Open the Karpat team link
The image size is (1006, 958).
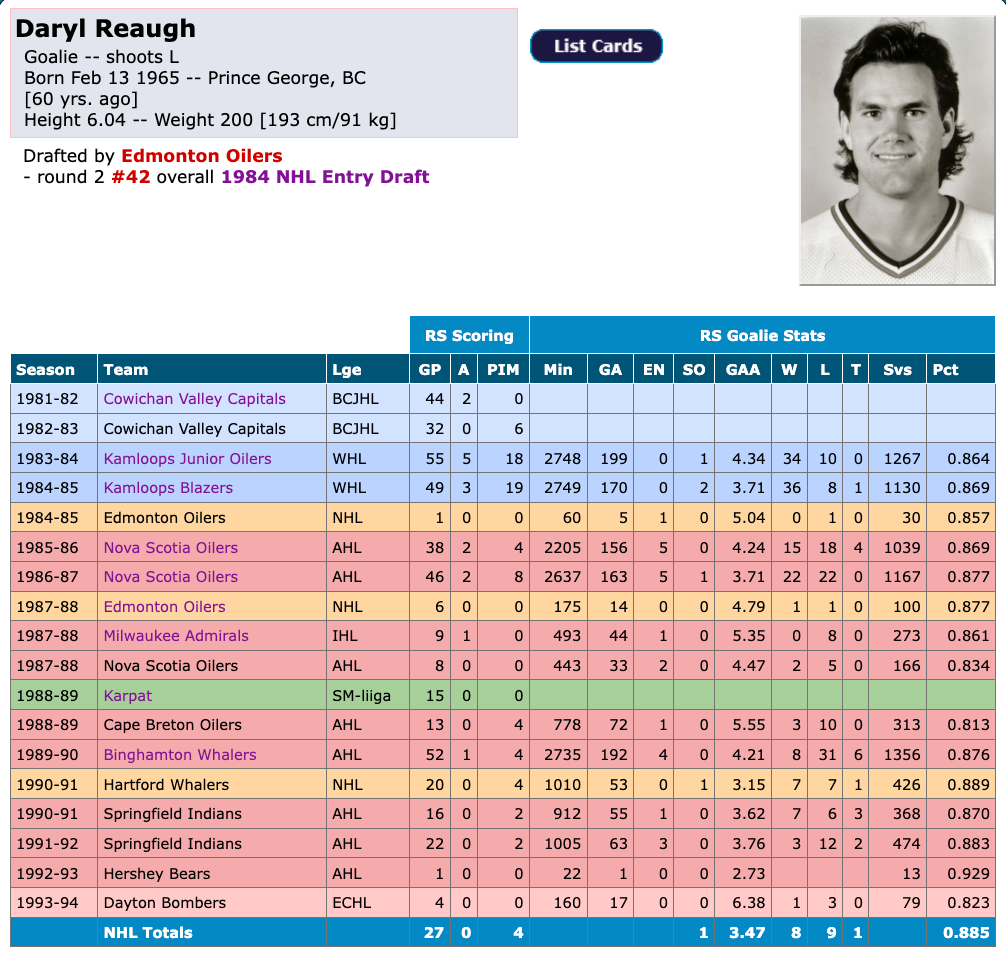(128, 696)
